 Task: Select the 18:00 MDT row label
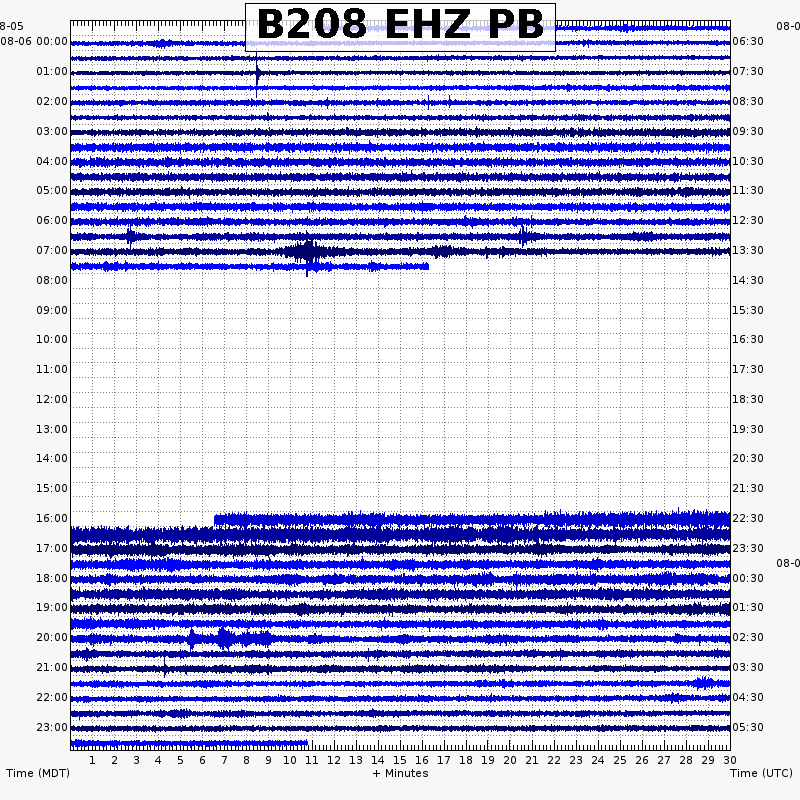52,579
